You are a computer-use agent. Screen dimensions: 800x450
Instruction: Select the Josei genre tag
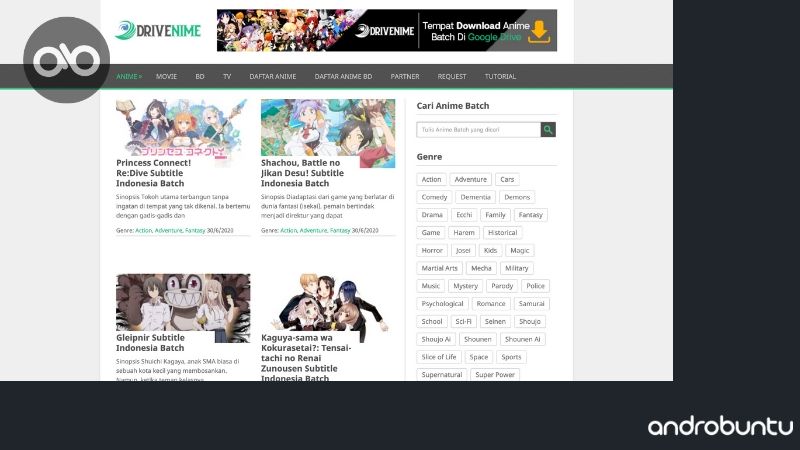pos(463,251)
